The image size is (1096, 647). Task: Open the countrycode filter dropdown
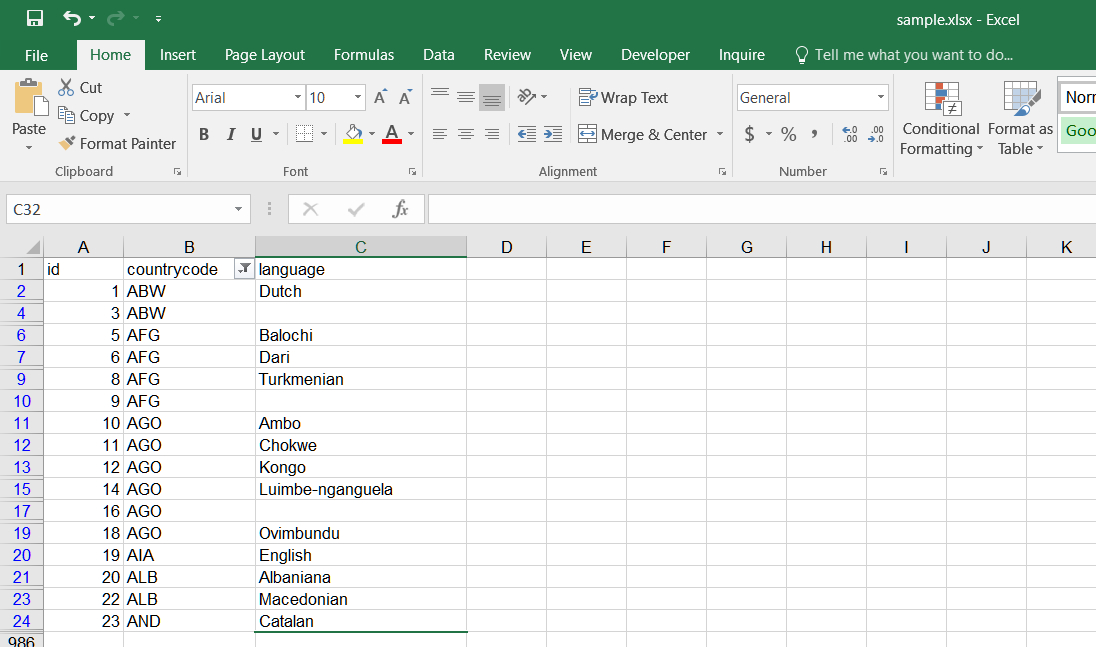tap(243, 269)
